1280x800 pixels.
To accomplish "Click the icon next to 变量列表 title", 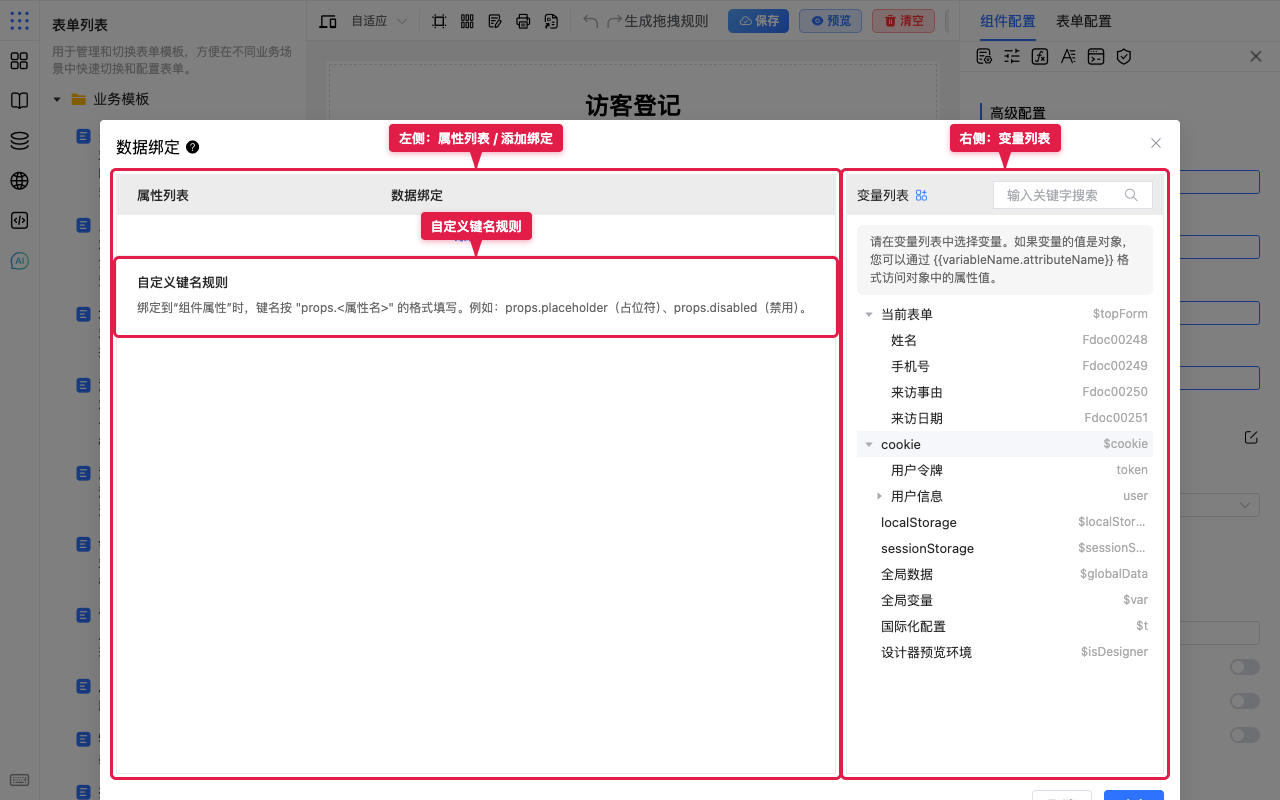I will coord(922,195).
